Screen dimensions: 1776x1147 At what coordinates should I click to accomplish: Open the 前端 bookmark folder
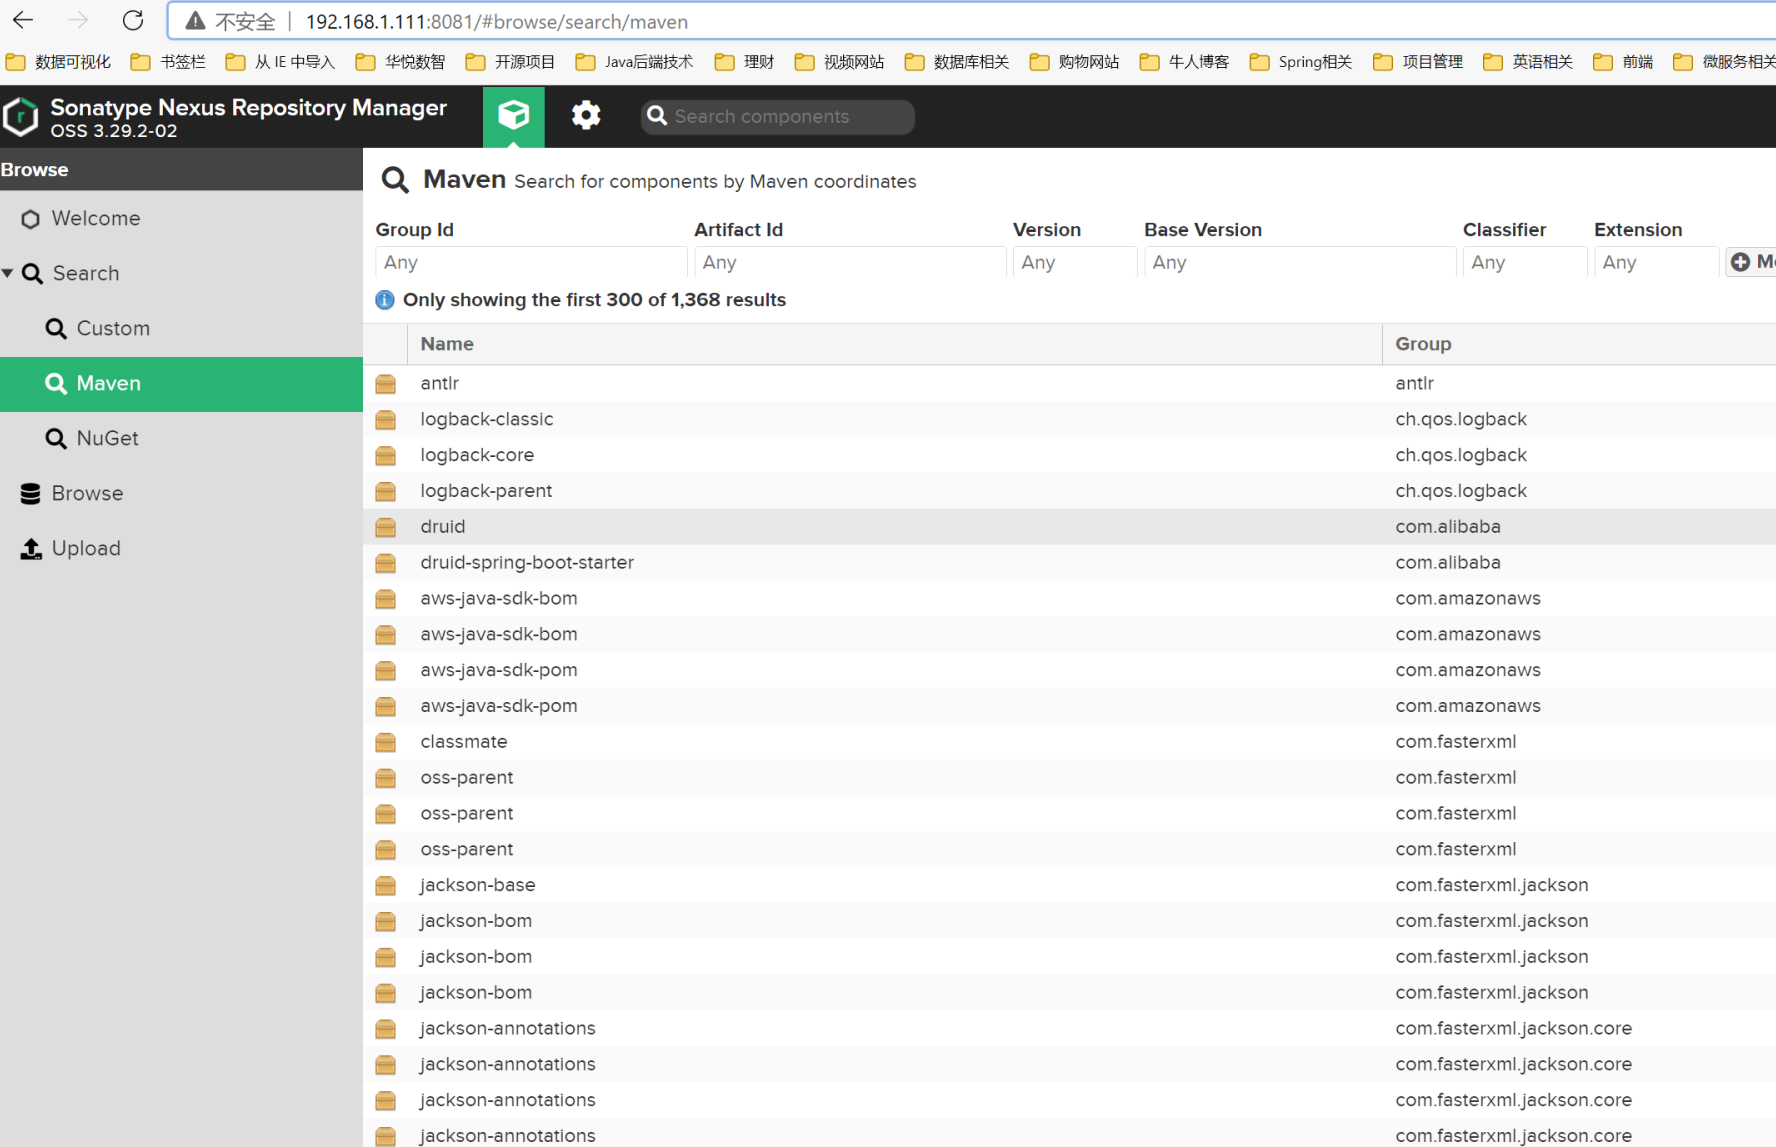pyautogui.click(x=1623, y=62)
